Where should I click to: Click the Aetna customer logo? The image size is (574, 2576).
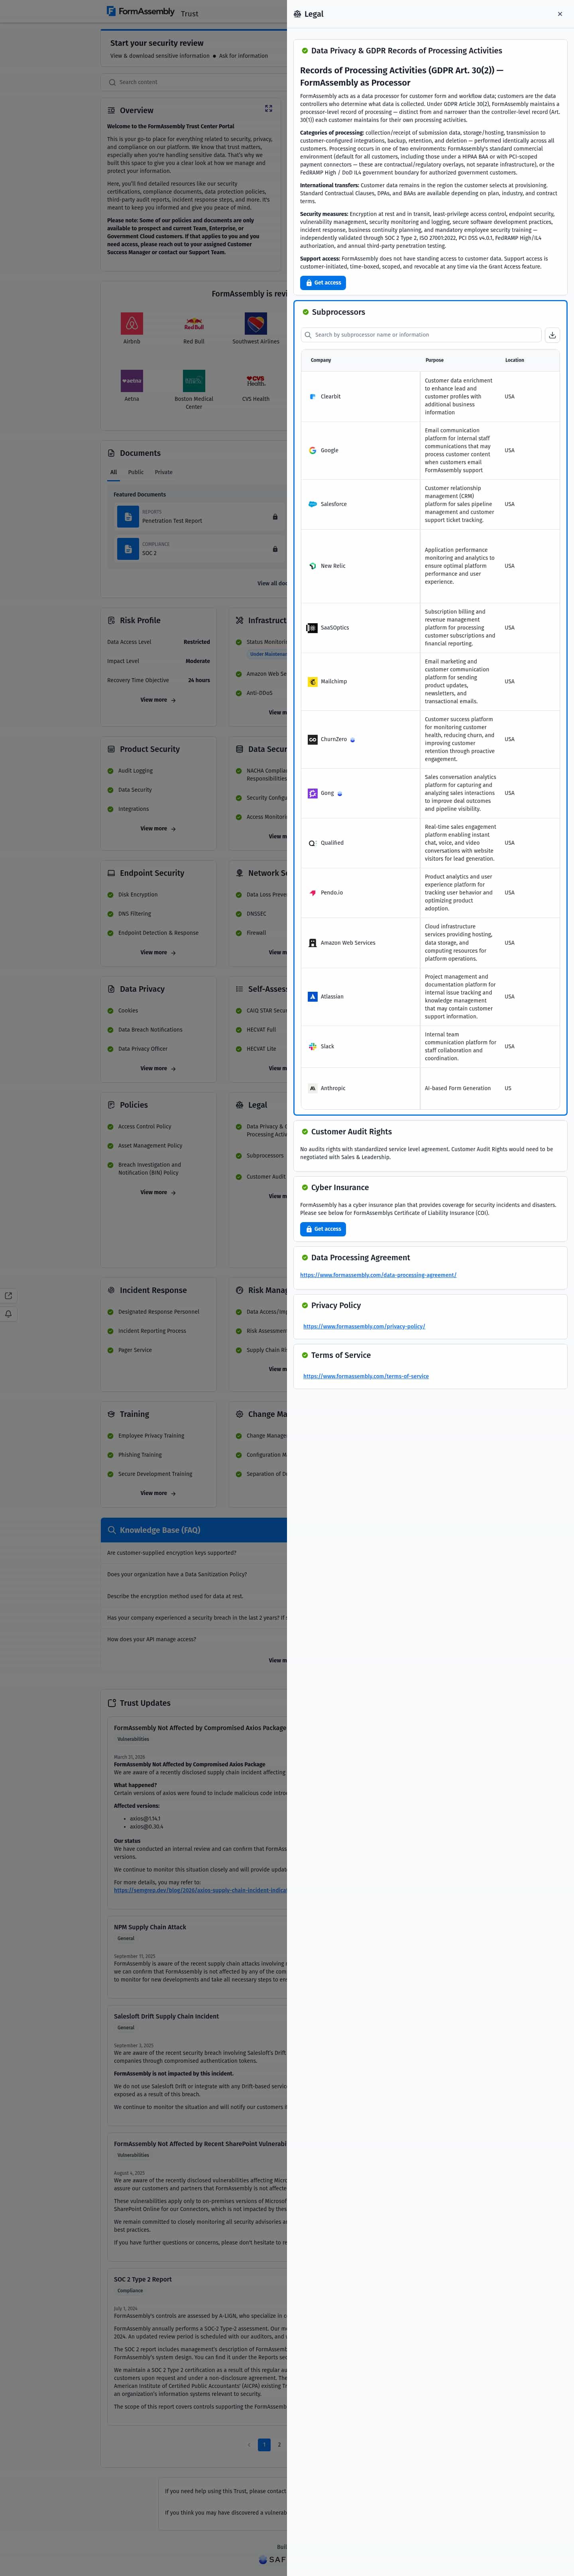pos(132,381)
